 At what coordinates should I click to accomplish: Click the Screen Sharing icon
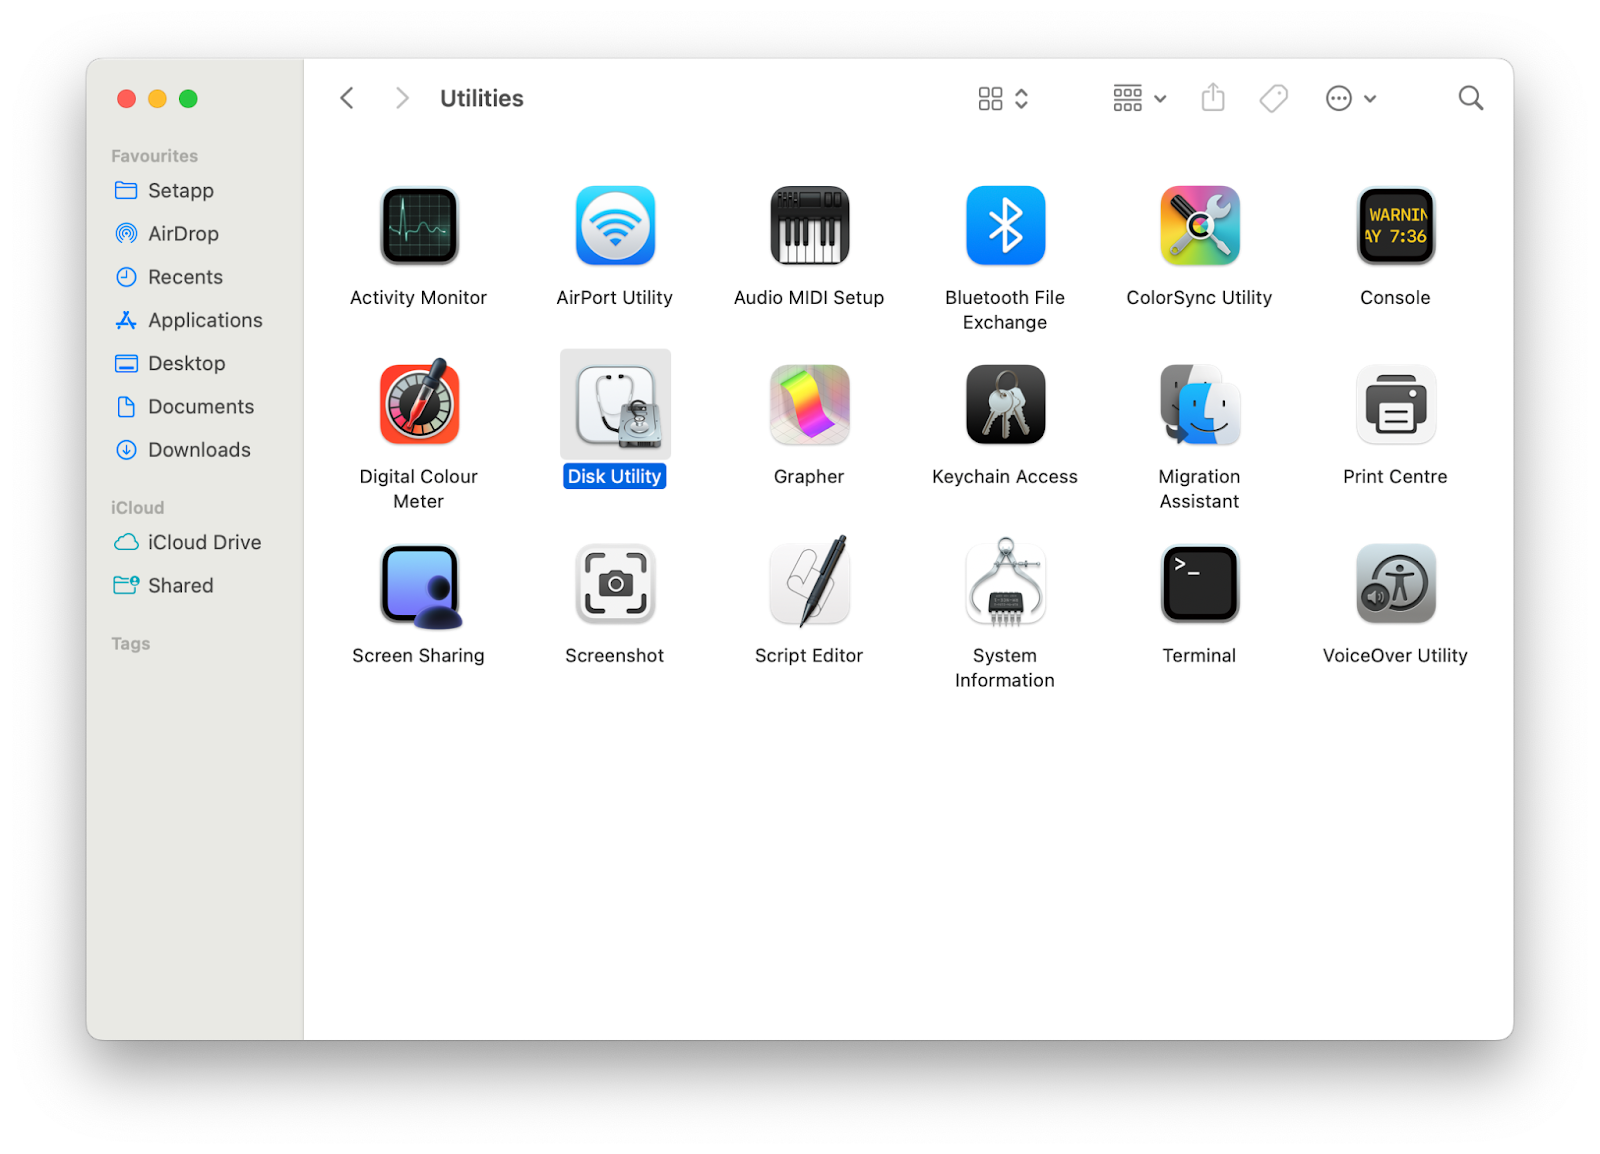(420, 586)
